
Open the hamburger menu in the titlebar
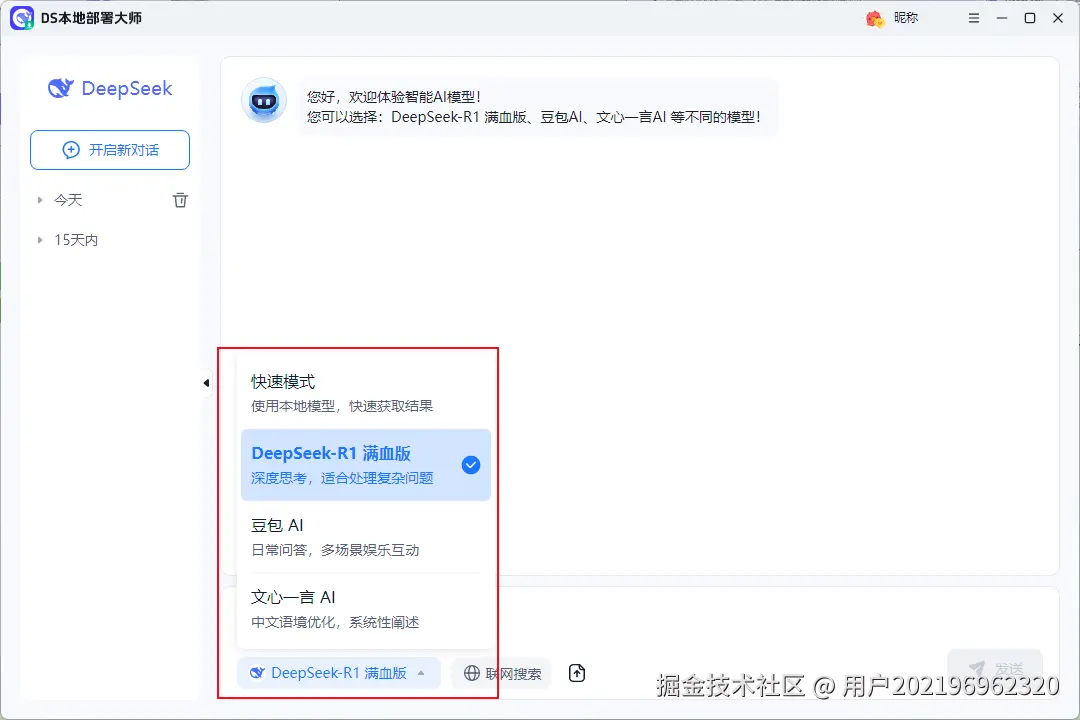(x=973, y=17)
